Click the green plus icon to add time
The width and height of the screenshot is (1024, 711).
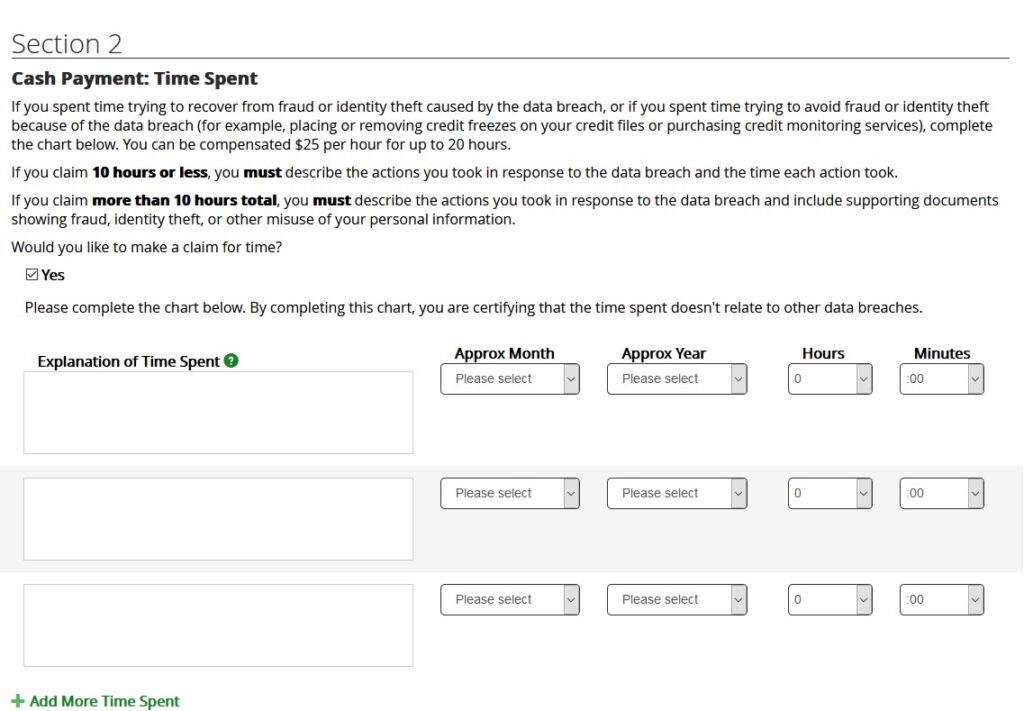(x=18, y=701)
